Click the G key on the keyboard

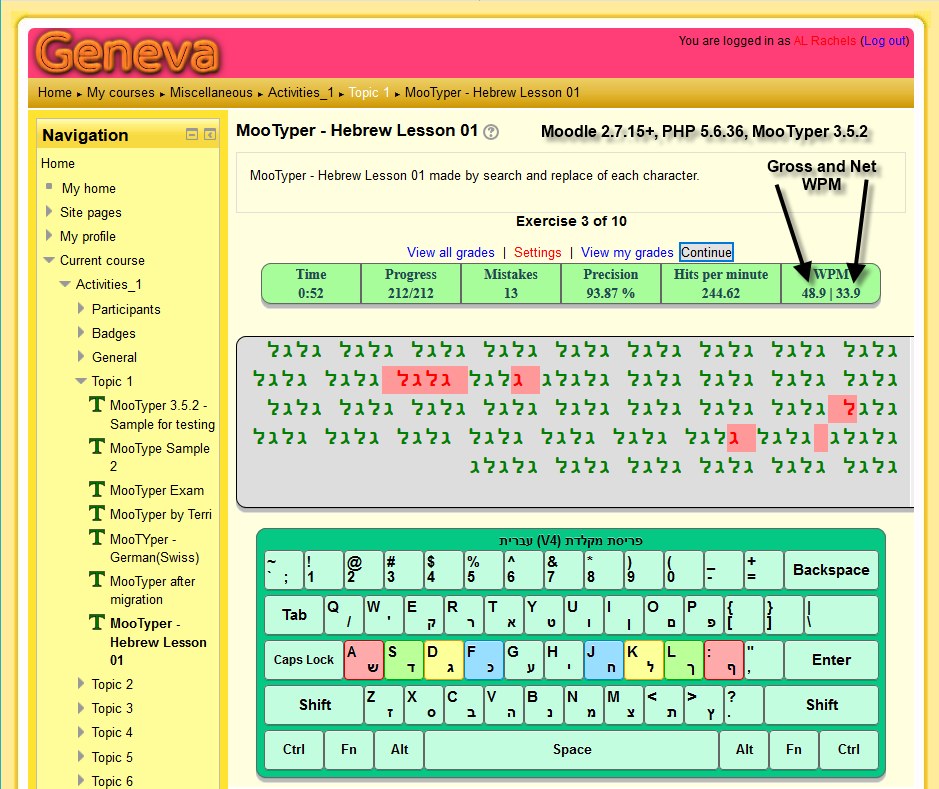click(524, 660)
